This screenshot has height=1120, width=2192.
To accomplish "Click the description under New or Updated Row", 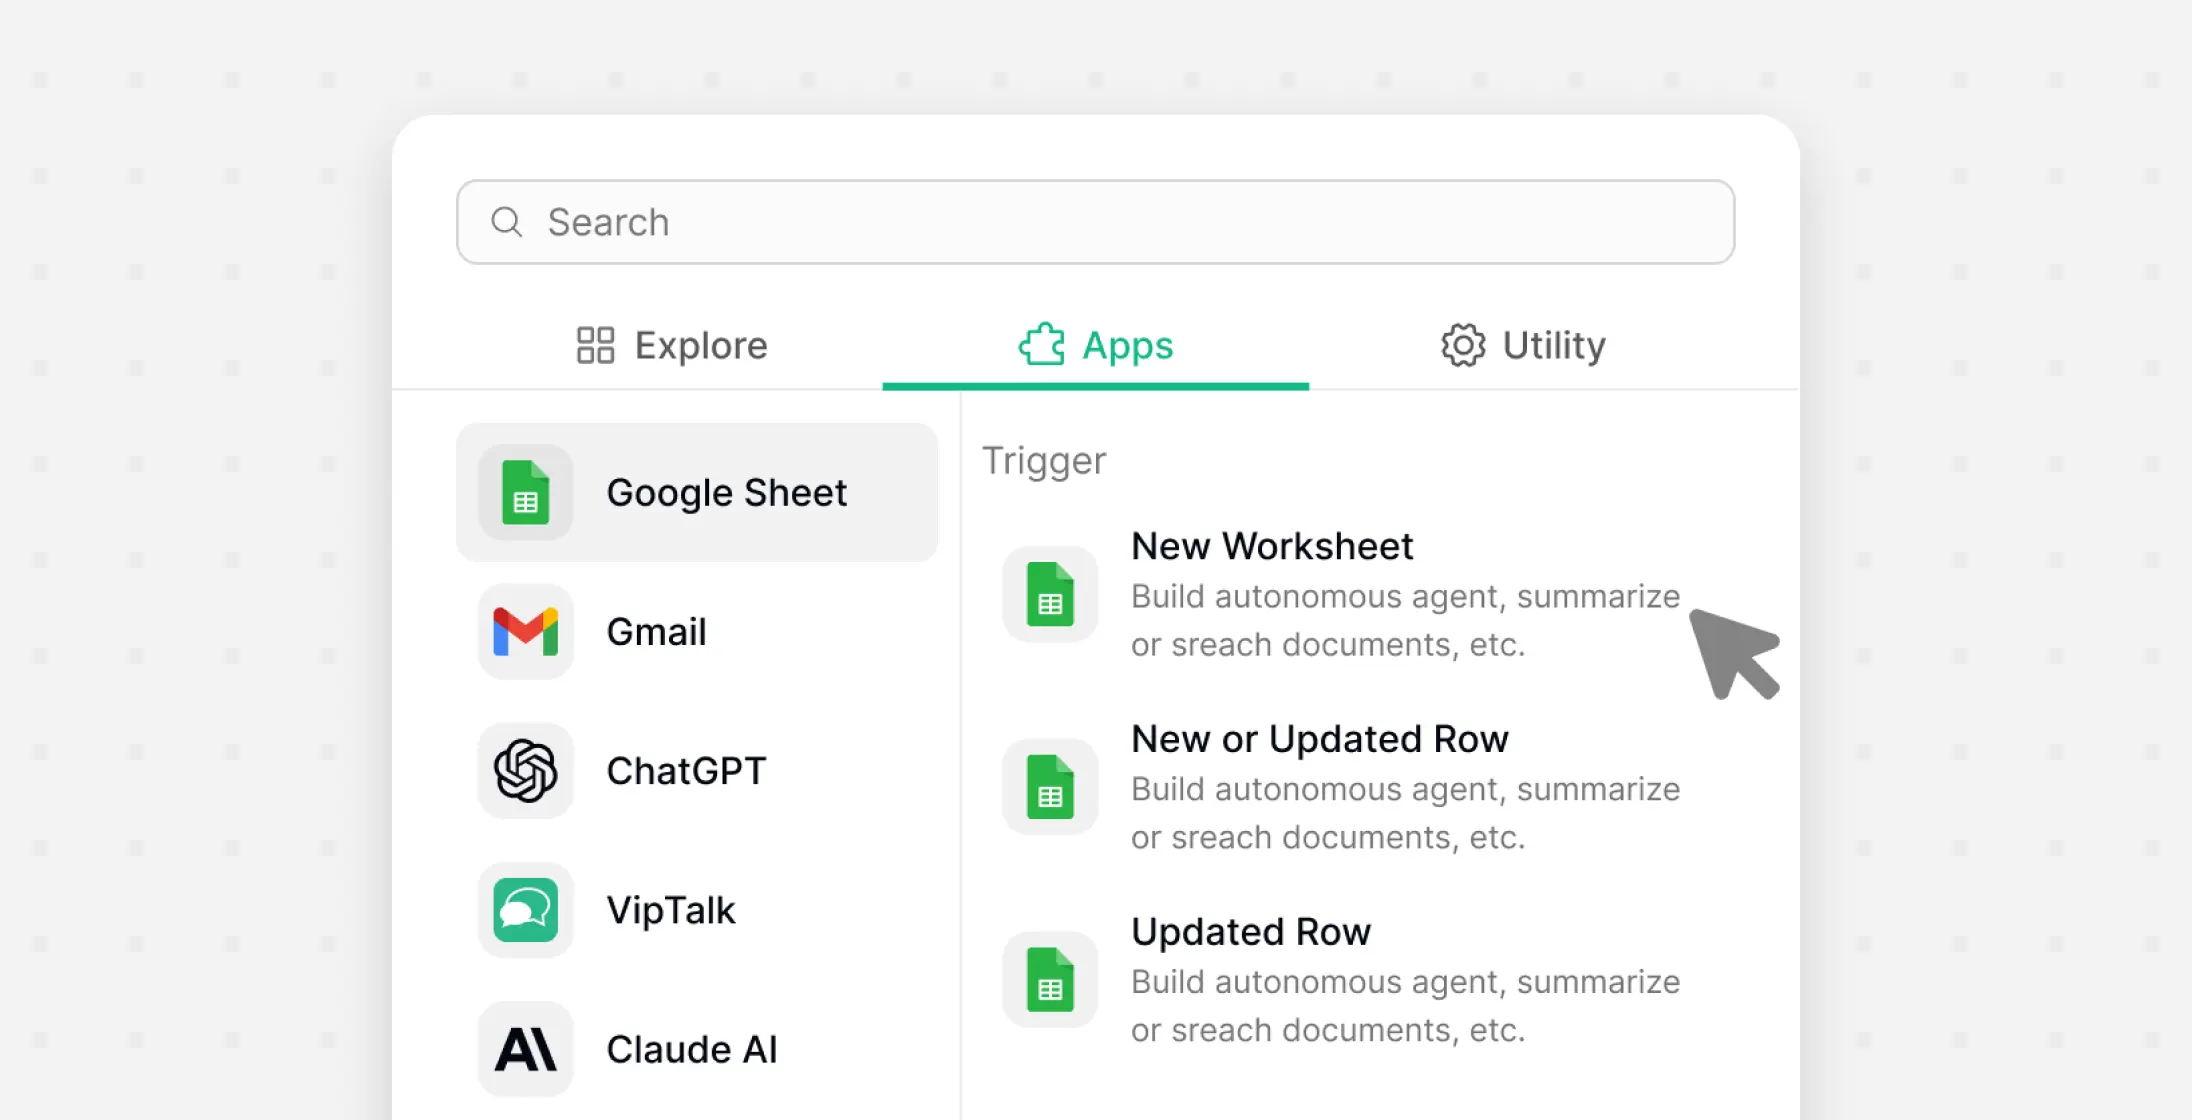I will click(1405, 813).
